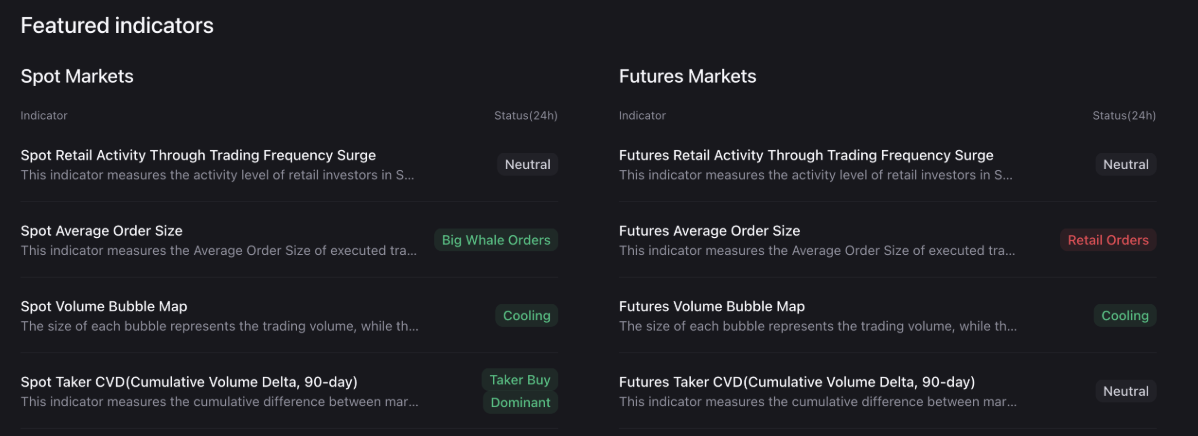1198x436 pixels.
Task: Open the Spot Average Order Size indicator
Action: [x=101, y=231]
